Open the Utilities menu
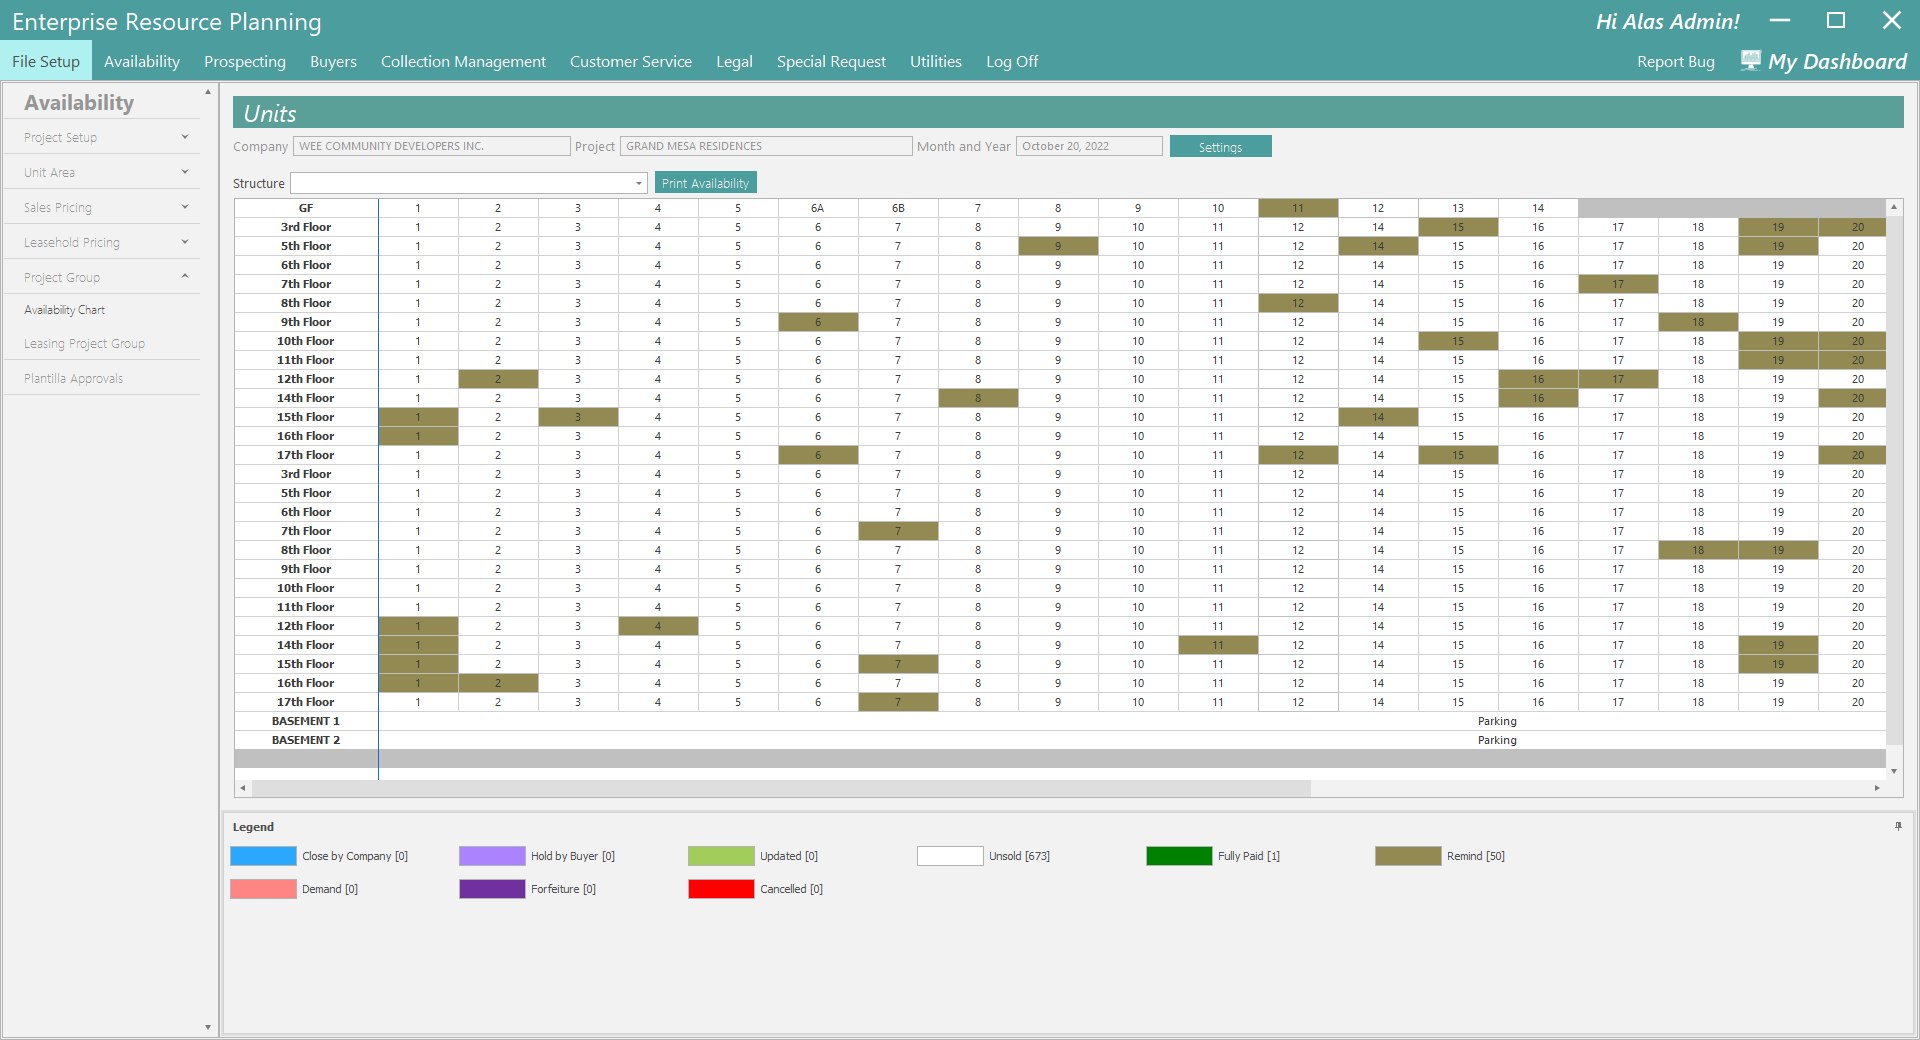Screen dimensions: 1920x1040 coord(936,61)
